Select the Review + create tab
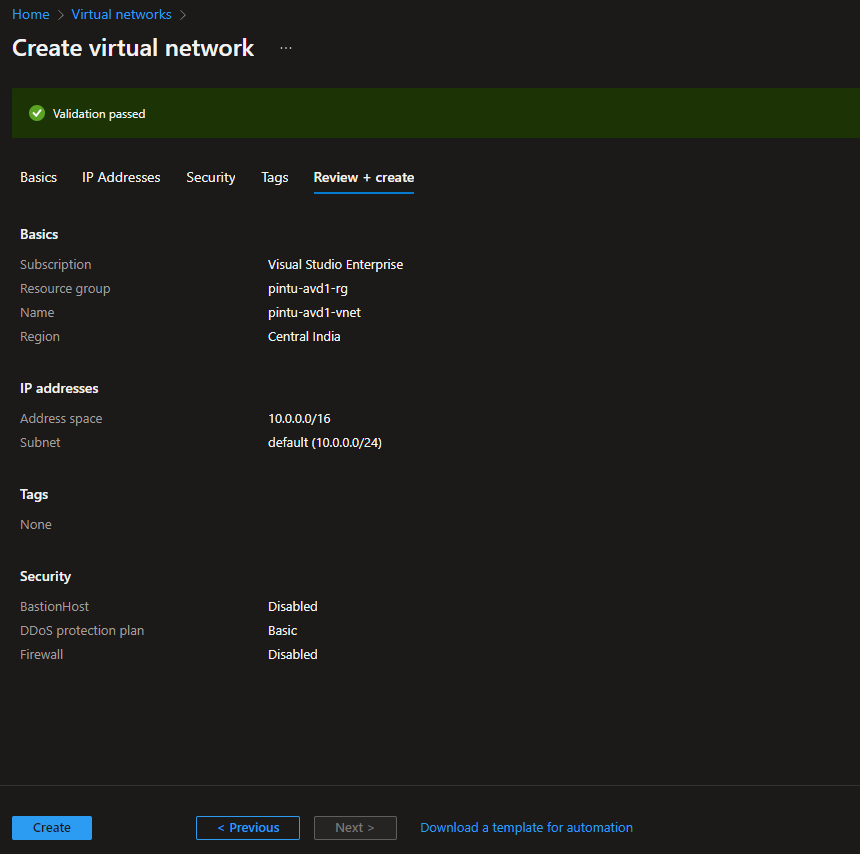Viewport: 860px width, 854px height. coord(364,177)
